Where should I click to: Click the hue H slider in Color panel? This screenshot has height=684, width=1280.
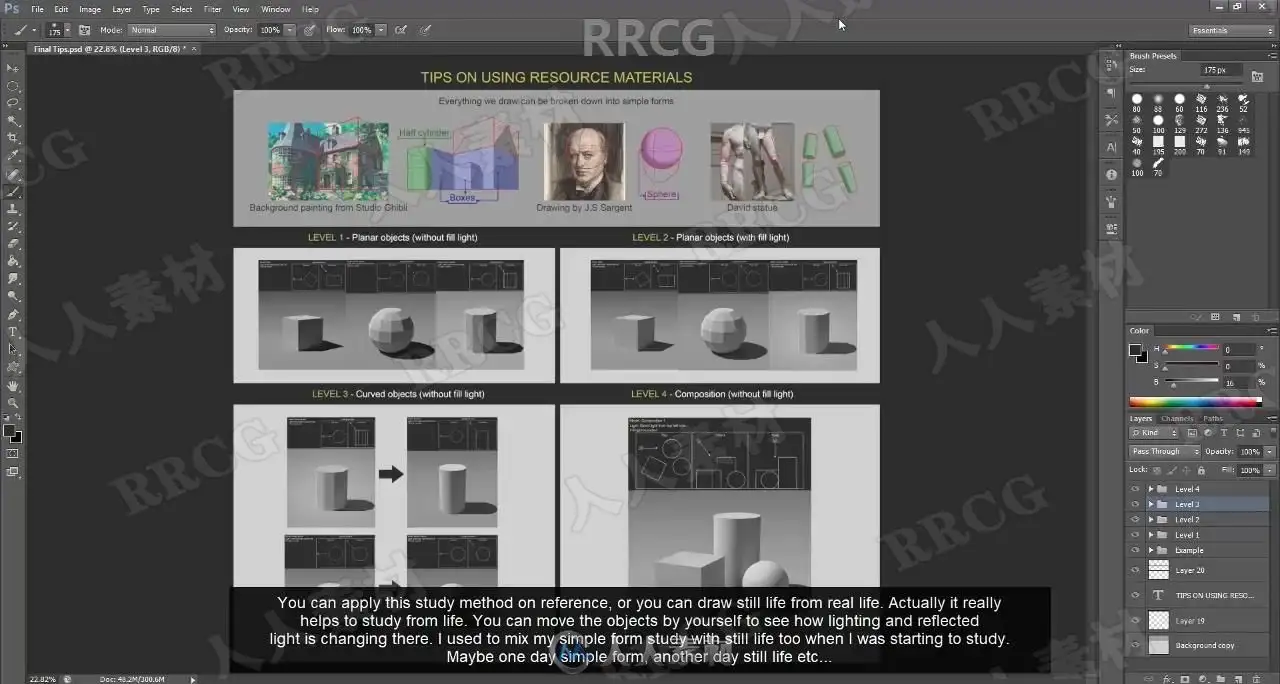click(x=1191, y=349)
